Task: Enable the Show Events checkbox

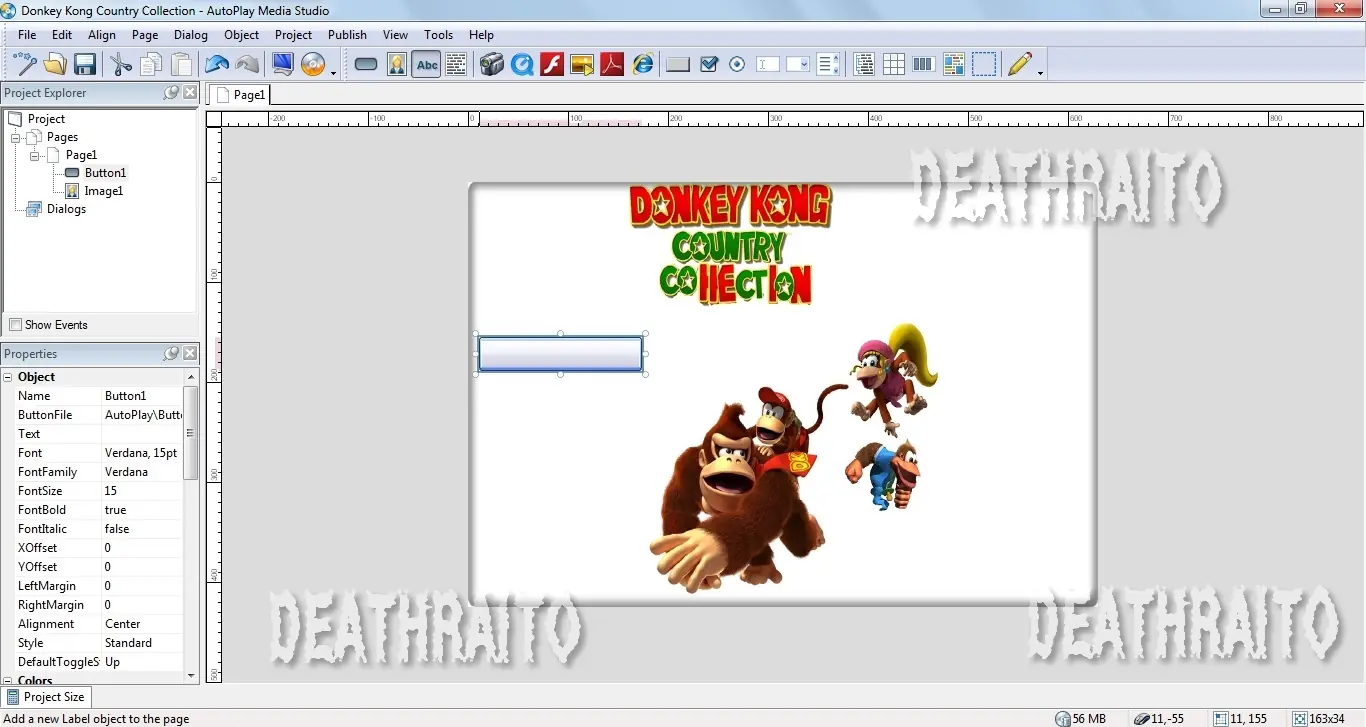Action: [x=15, y=325]
